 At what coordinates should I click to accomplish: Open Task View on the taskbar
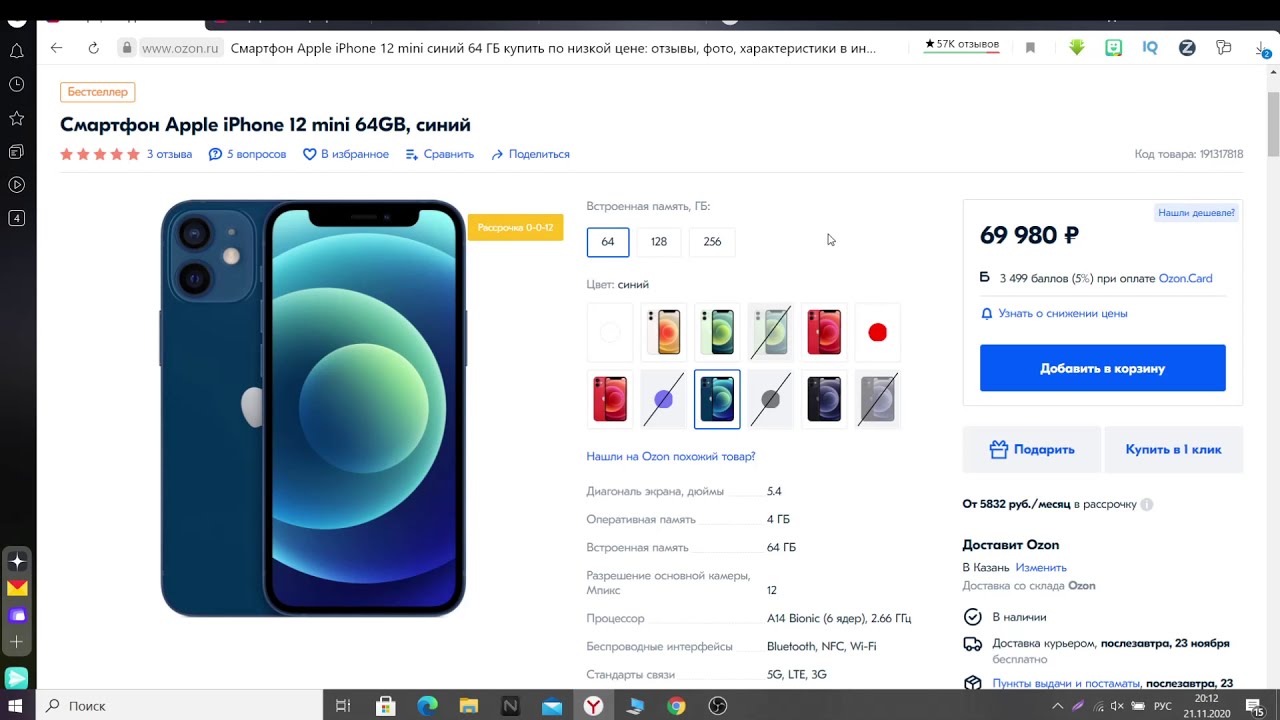343,706
